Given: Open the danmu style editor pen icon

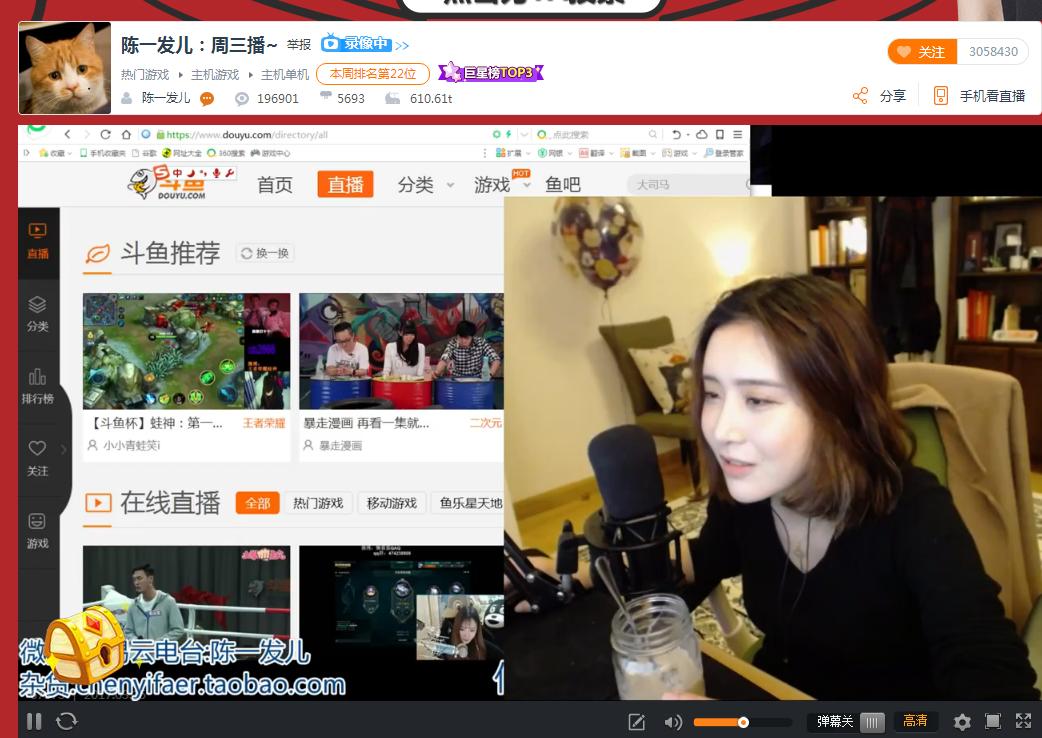Looking at the screenshot, I should [x=635, y=721].
